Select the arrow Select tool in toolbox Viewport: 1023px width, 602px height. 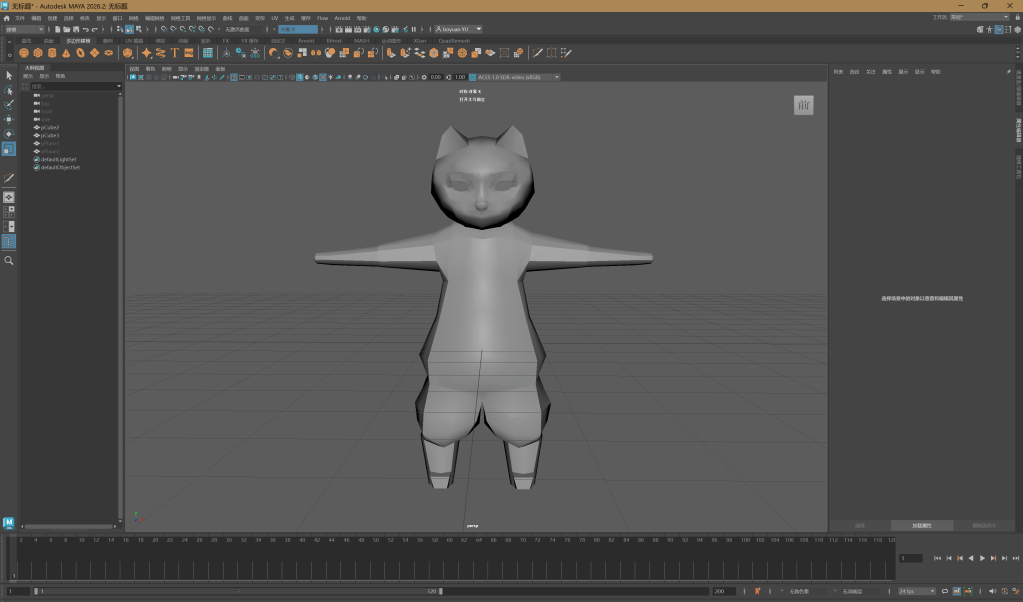(x=9, y=75)
